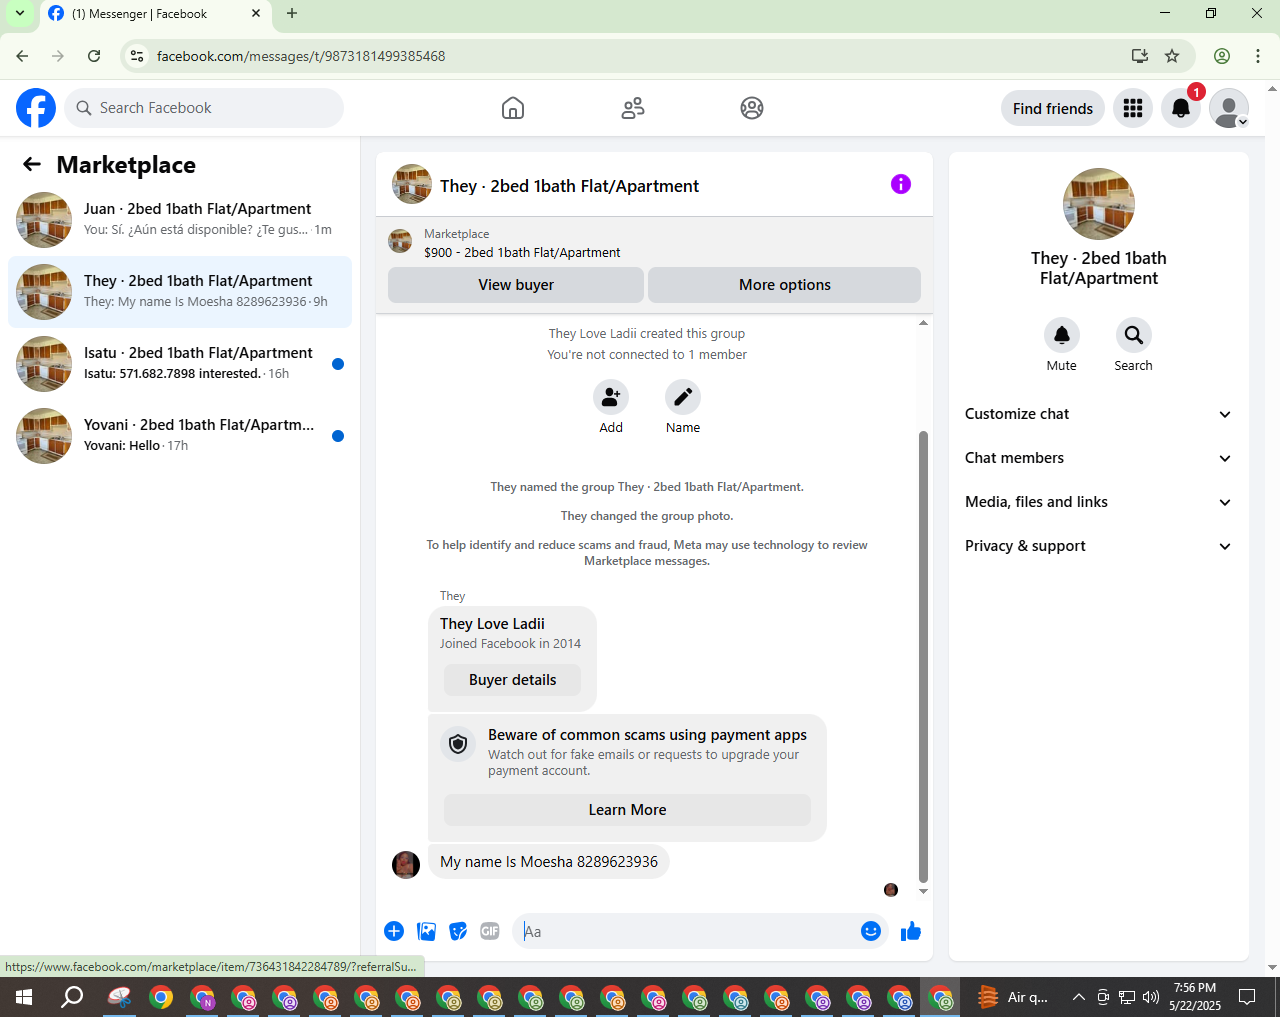The image size is (1280, 1017).
Task: Open Chrome's three-dot menu
Action: [x=1258, y=56]
